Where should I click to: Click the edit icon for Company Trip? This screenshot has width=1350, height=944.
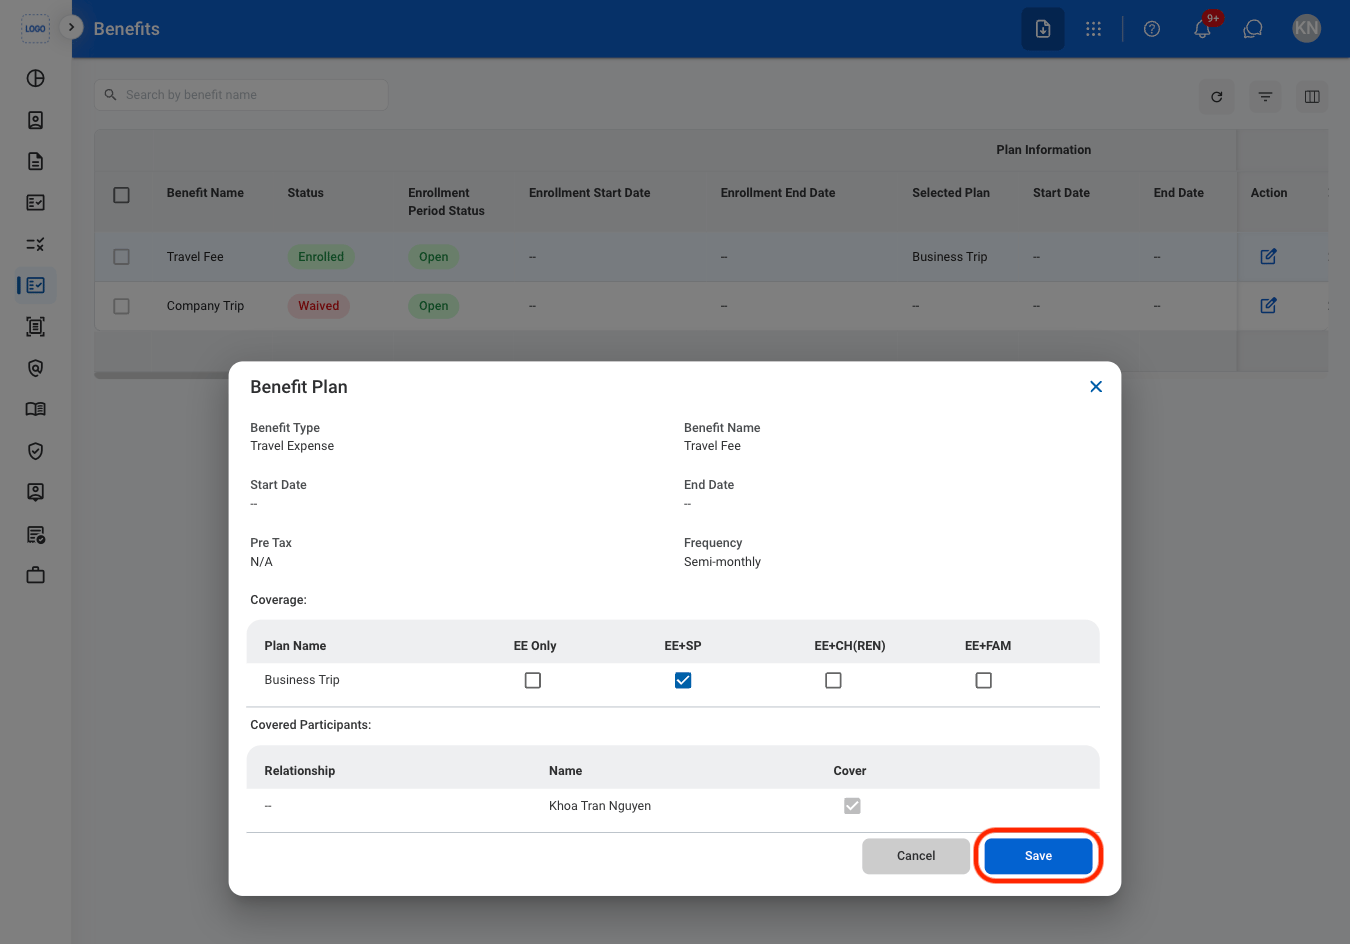[x=1268, y=306]
